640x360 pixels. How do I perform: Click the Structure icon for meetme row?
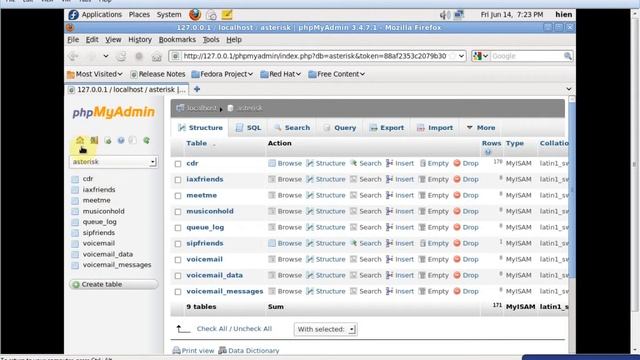tap(310, 196)
